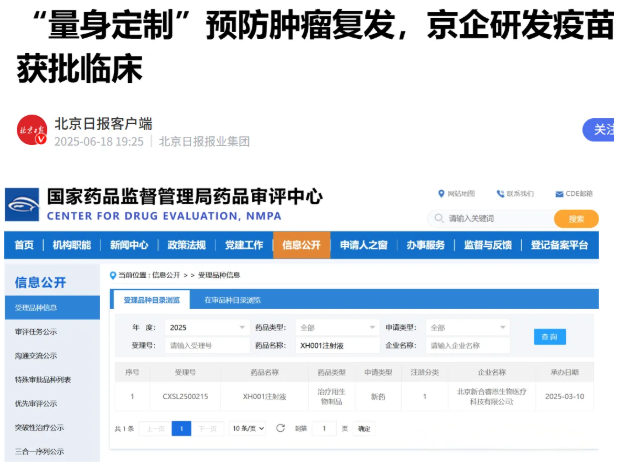Click the Beijing Daily avatar icon
628x466 pixels.
pyautogui.click(x=32, y=131)
